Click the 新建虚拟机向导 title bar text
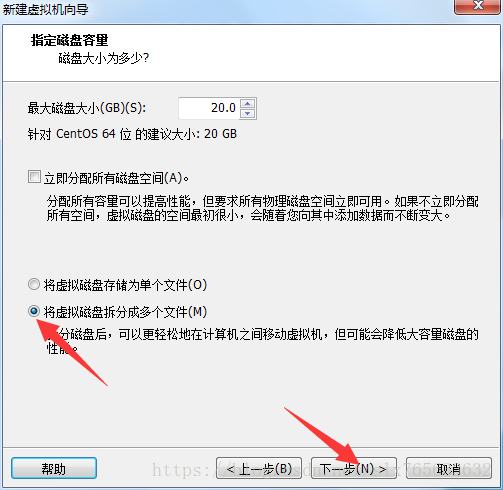Viewport: 503px width, 490px height. 46,9
